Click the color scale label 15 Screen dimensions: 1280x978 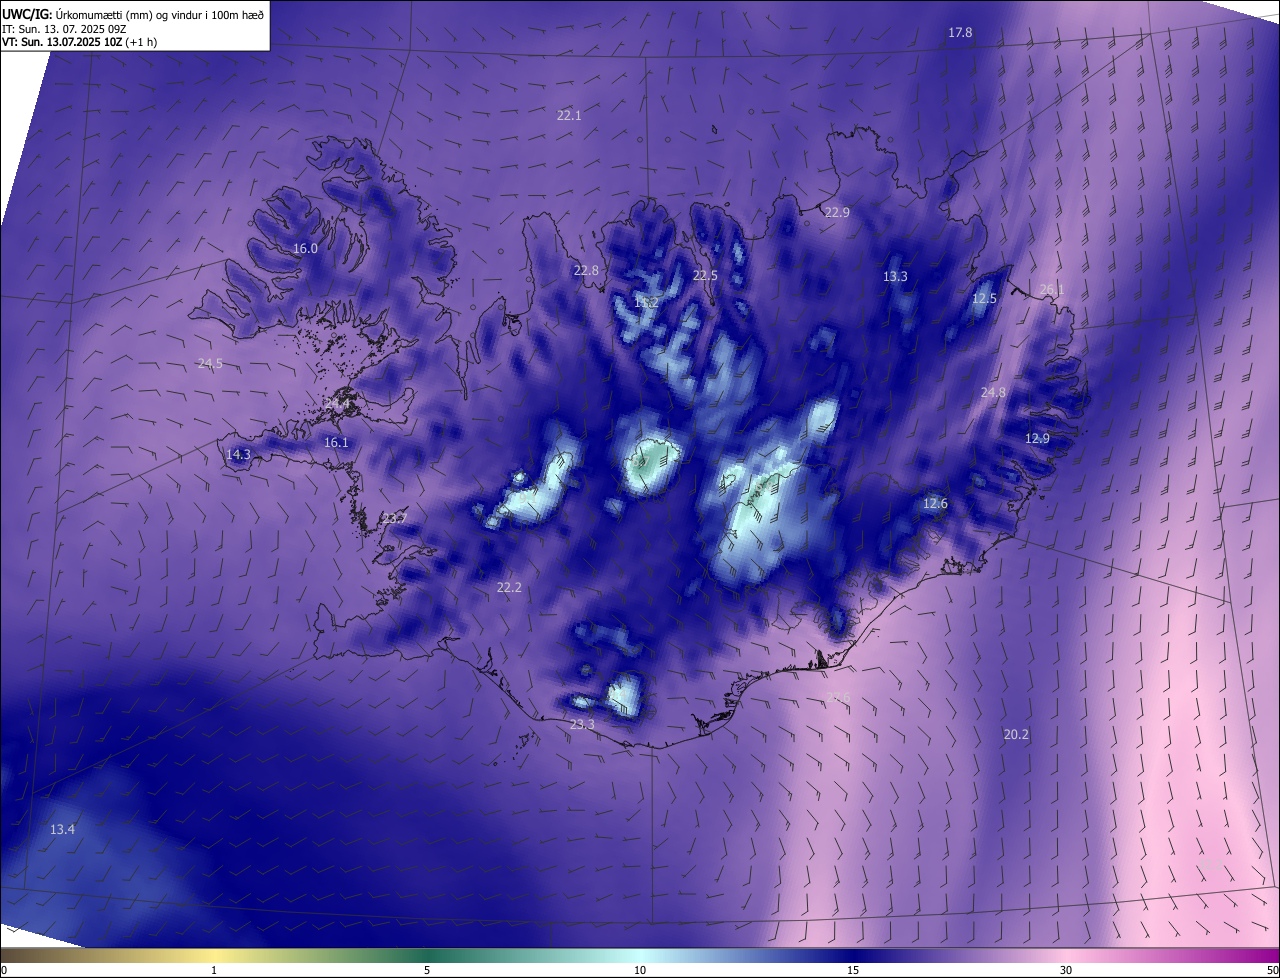coord(853,970)
